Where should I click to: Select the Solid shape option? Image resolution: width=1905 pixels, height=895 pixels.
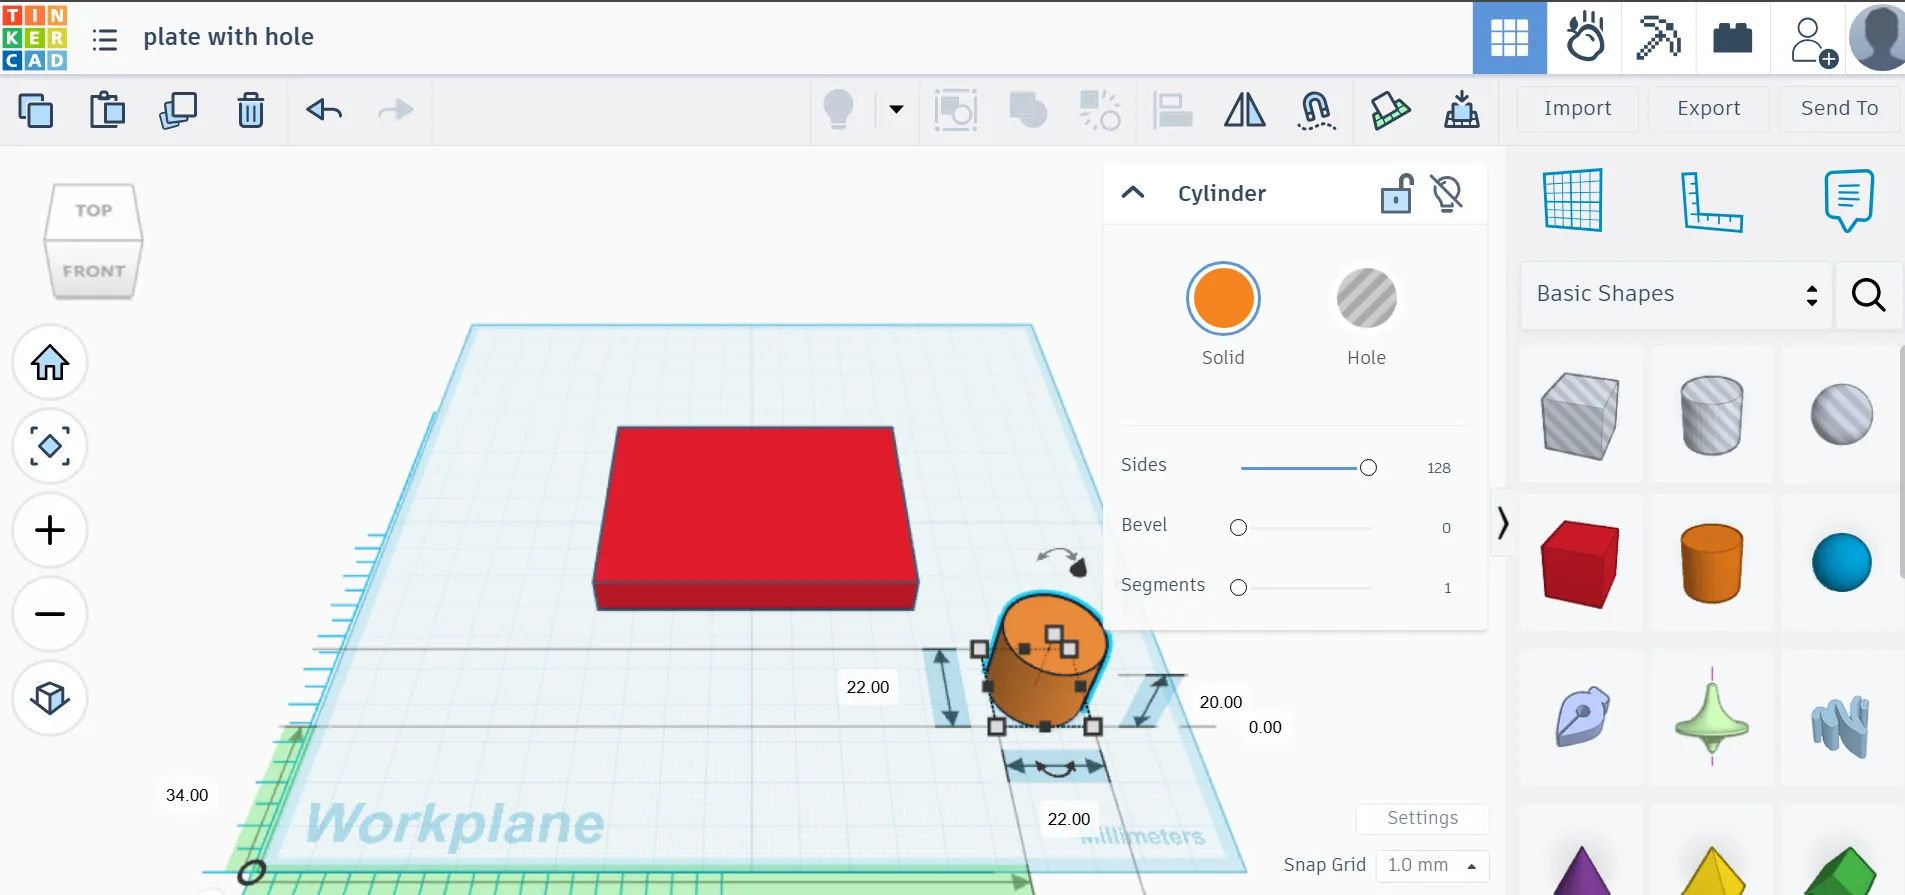click(1222, 299)
